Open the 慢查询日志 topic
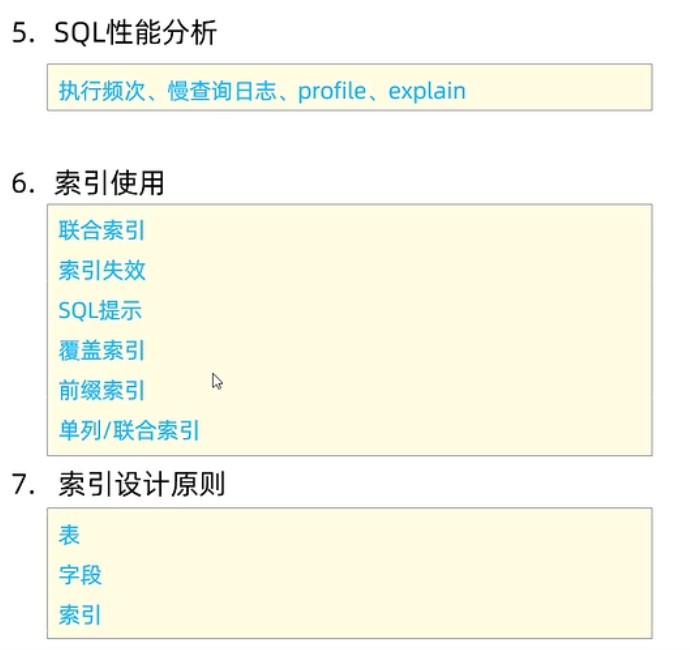 [x=203, y=91]
